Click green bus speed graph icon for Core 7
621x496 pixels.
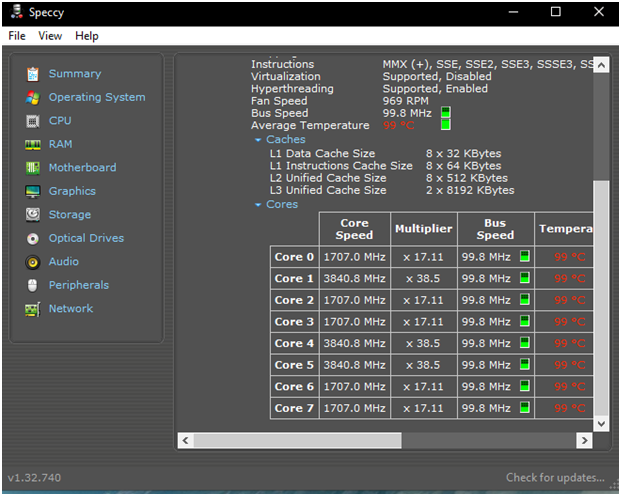[524, 408]
